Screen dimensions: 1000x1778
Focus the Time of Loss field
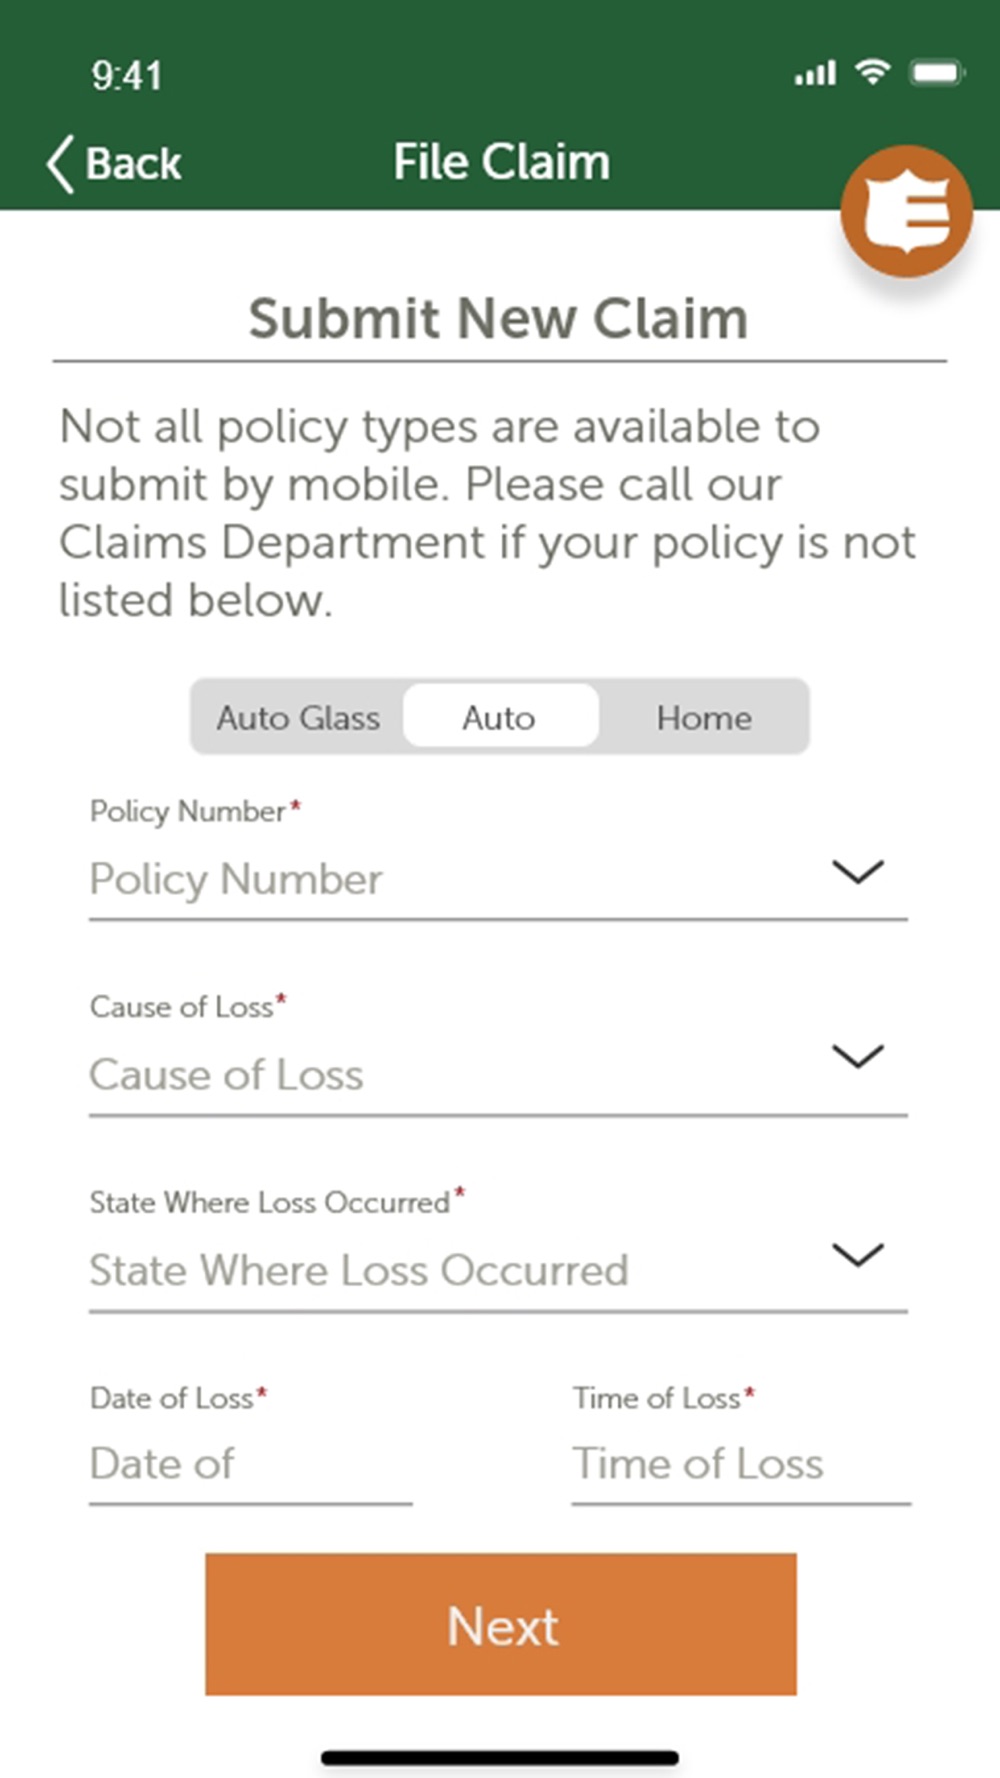pos(741,1464)
